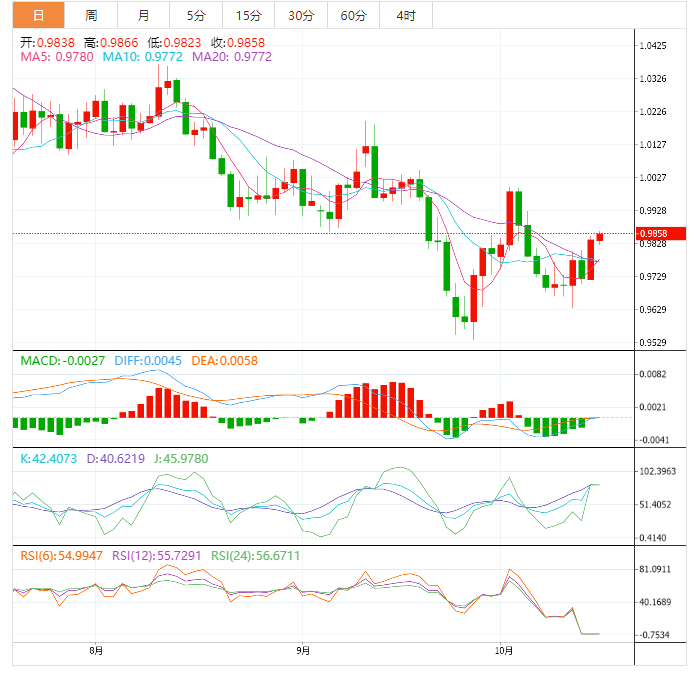The height and width of the screenshot is (674, 698).
Task: Click the MA5: 0.9780 indicator label
Action: 57,57
